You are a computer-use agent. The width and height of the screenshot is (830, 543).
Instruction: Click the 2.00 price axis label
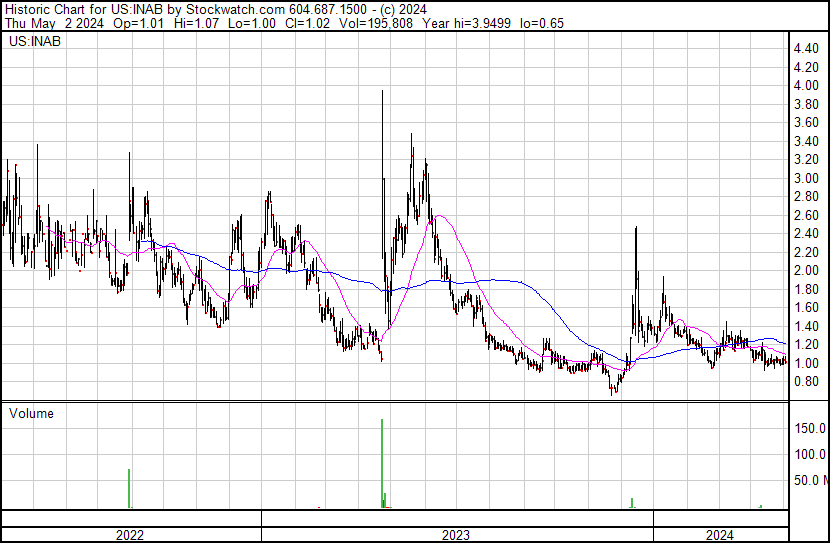807,271
